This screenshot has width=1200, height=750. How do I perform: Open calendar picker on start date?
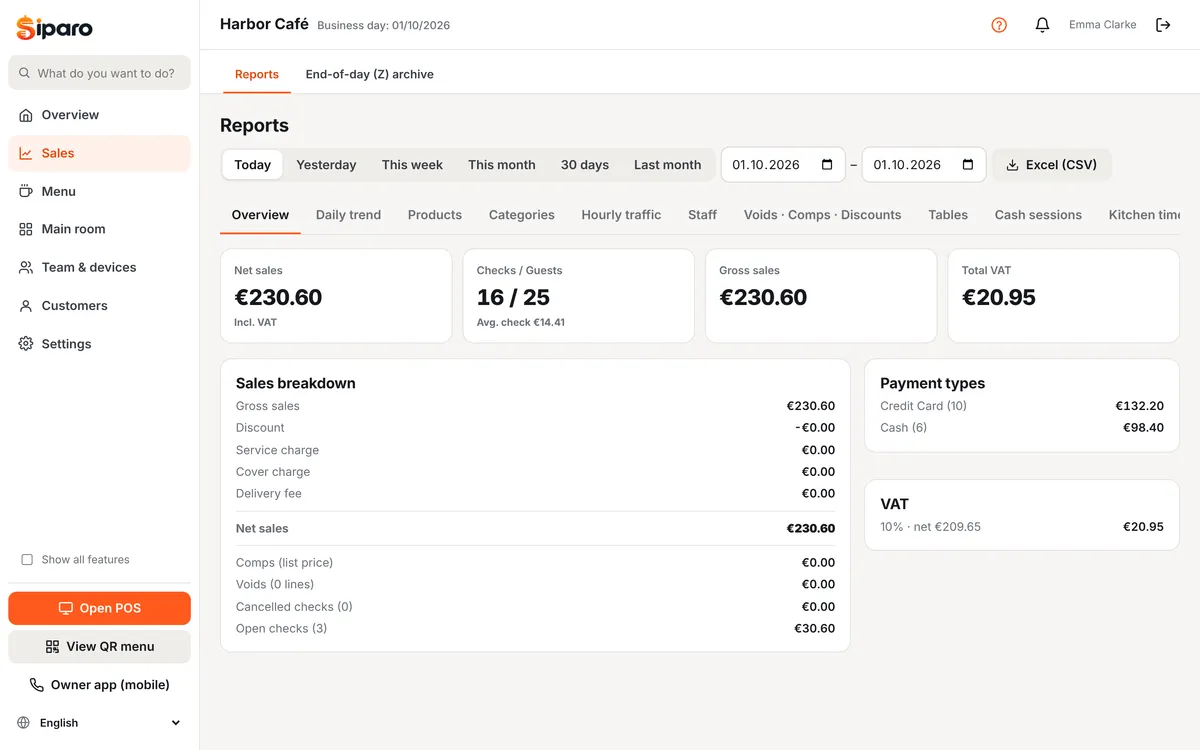827,165
